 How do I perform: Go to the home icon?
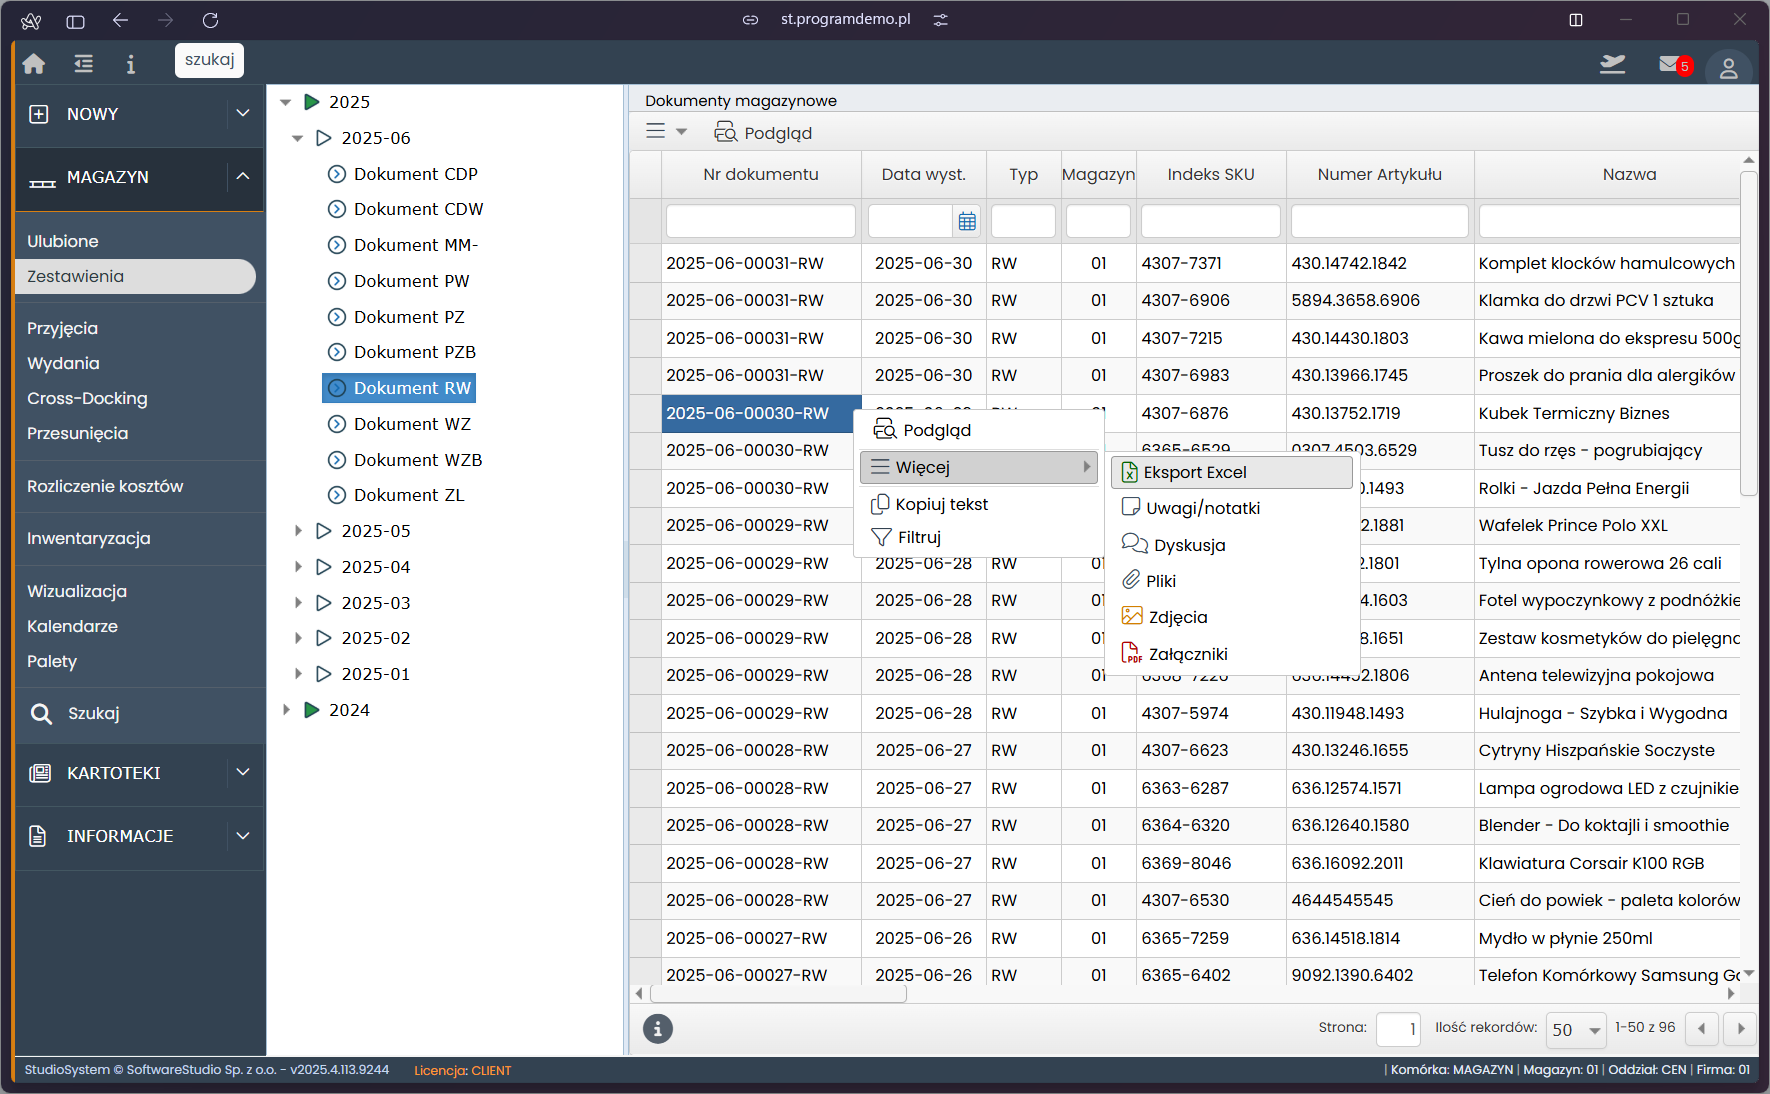pos(34,64)
